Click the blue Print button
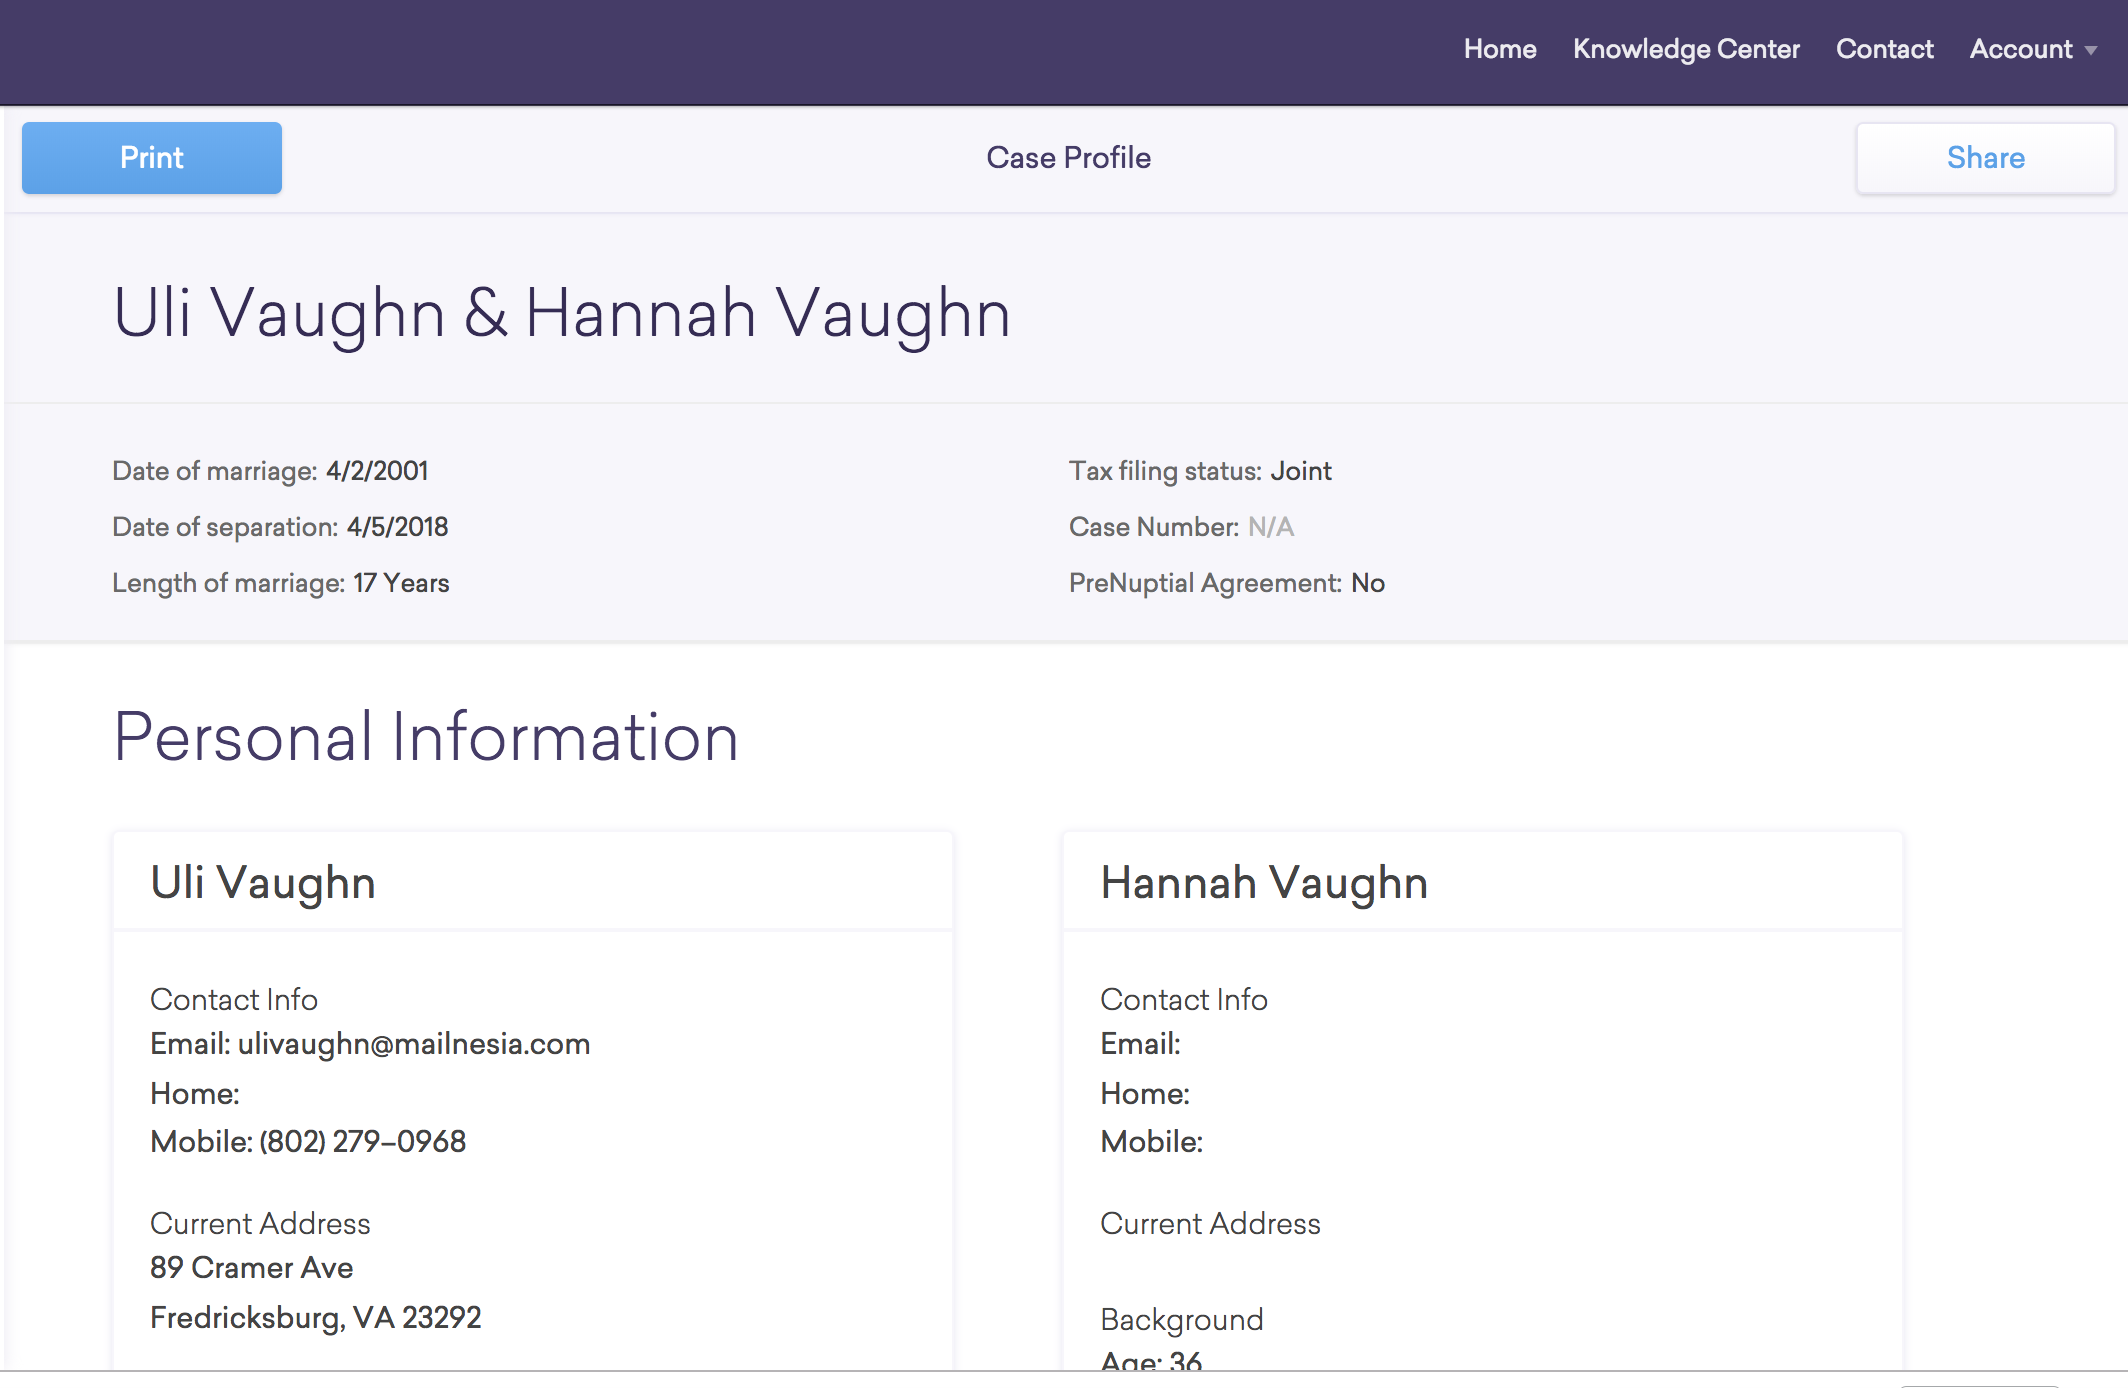 pyautogui.click(x=152, y=158)
